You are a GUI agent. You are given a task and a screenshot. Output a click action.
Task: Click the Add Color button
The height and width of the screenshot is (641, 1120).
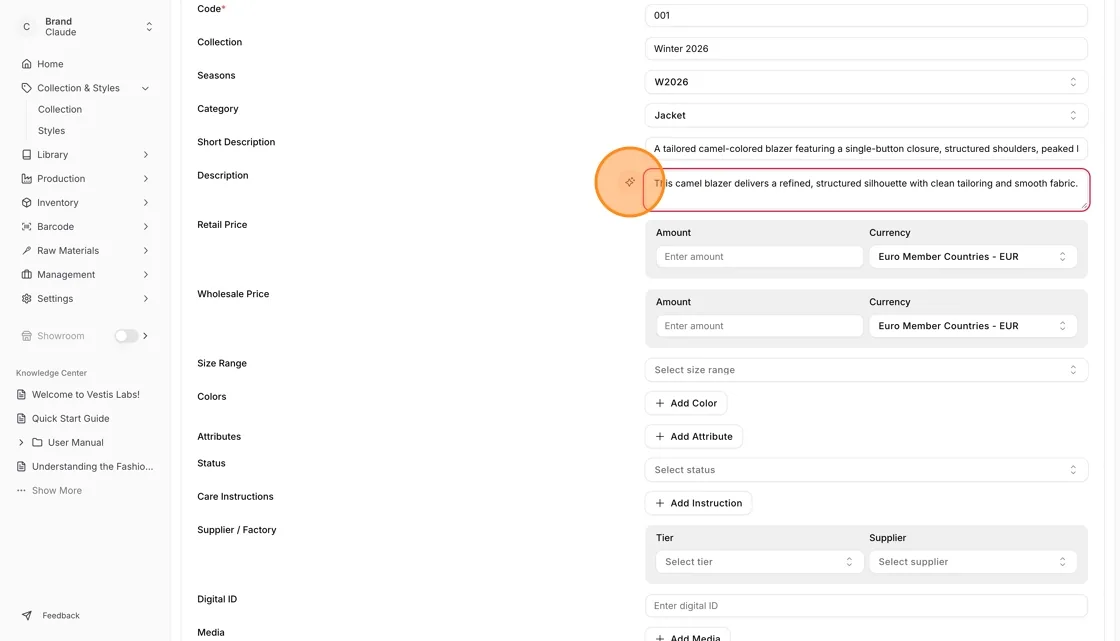pyautogui.click(x=686, y=403)
